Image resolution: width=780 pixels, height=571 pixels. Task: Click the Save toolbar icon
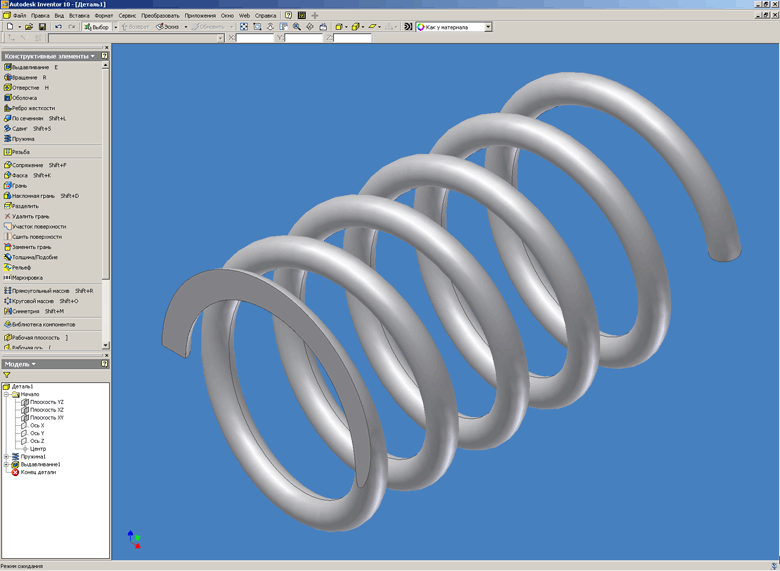[x=42, y=27]
